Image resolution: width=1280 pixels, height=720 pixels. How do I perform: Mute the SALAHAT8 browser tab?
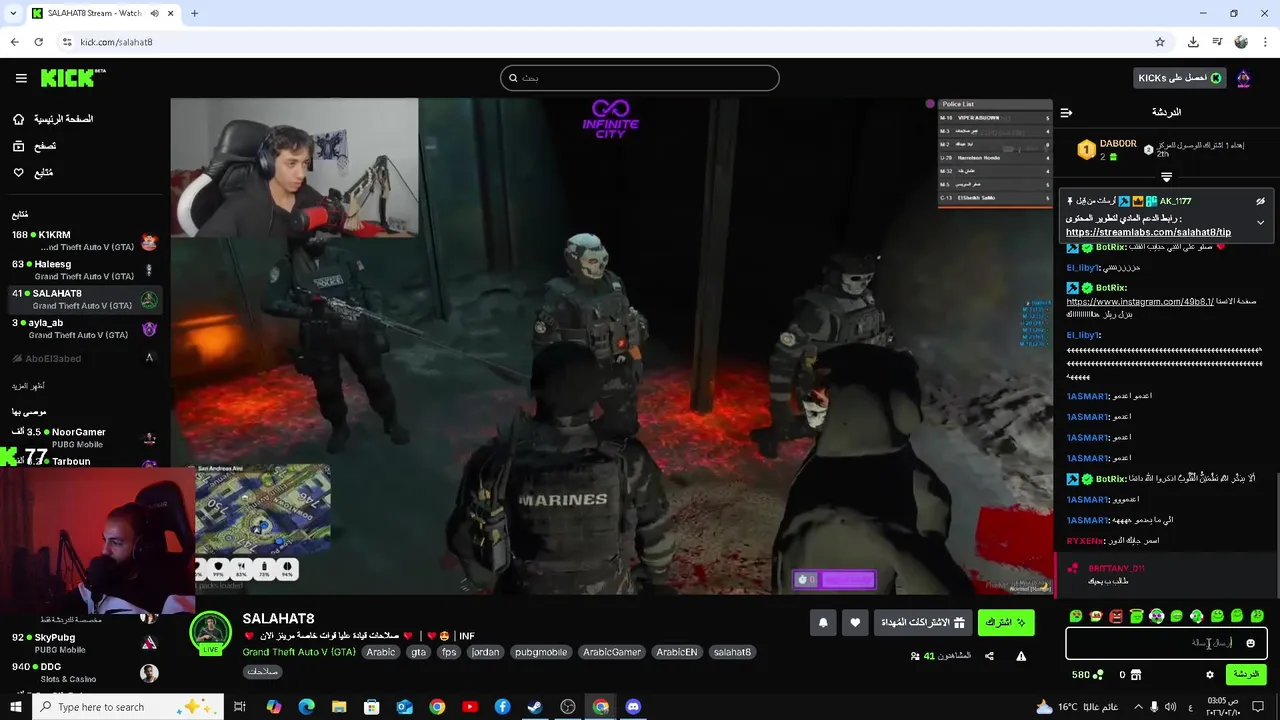155,13
